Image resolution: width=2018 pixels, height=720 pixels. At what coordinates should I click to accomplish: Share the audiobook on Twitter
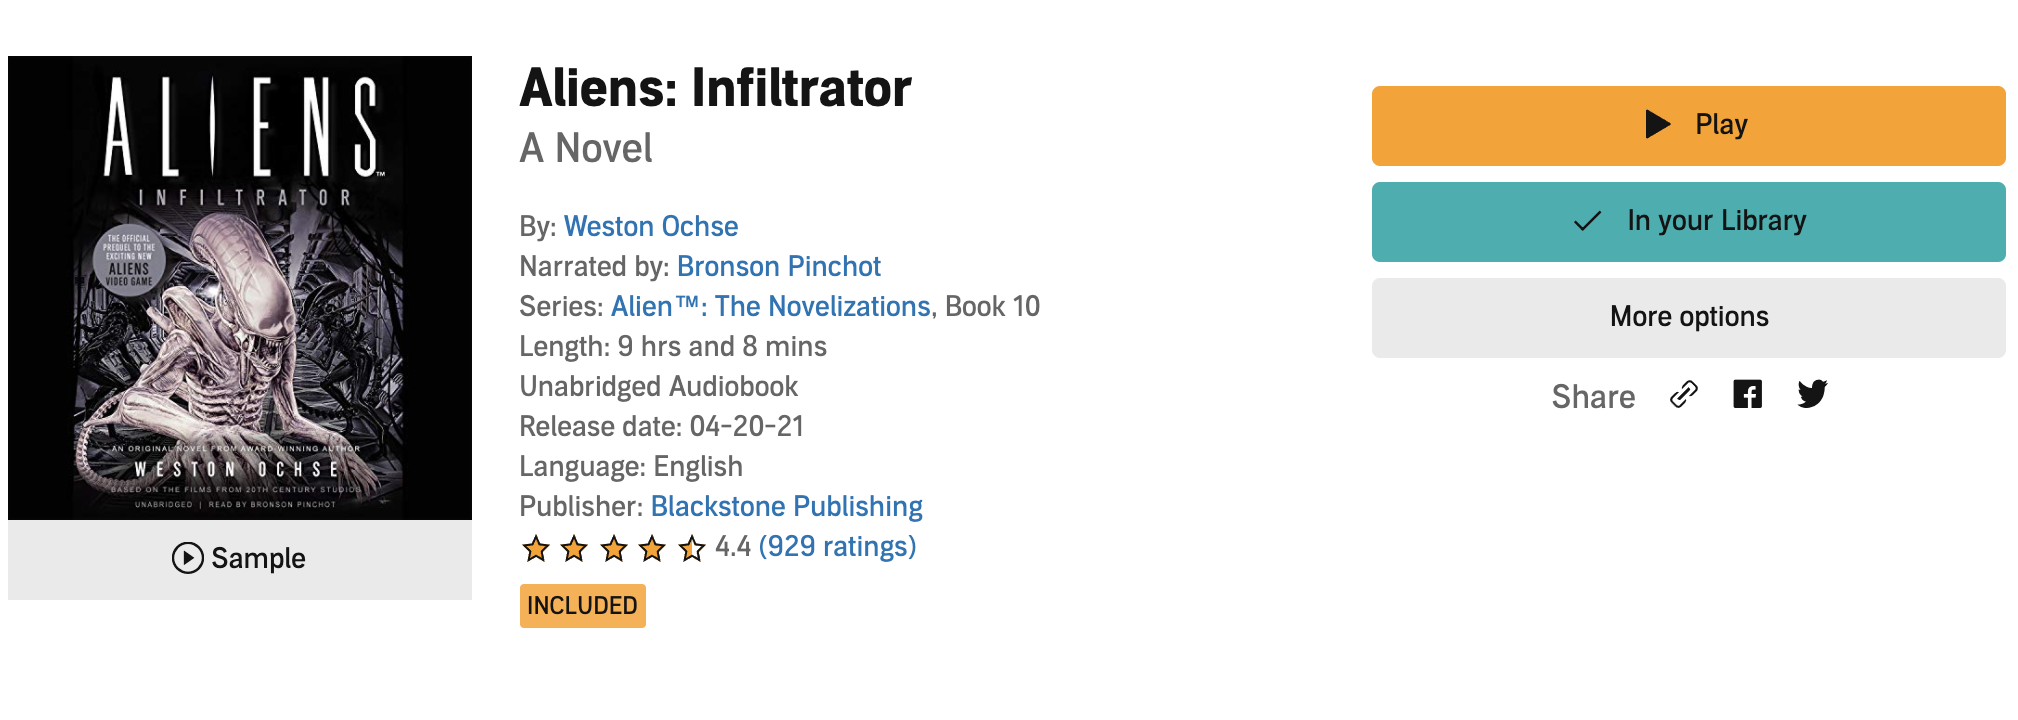coord(1812,394)
